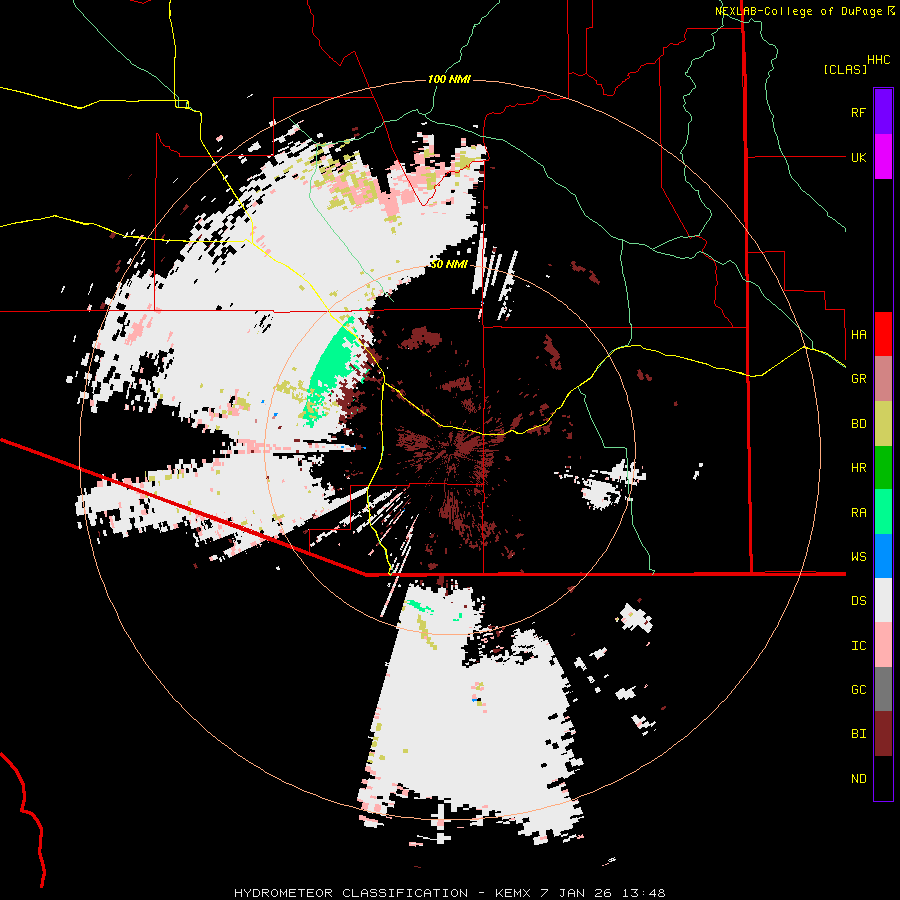Screen dimensions: 900x900
Task: Click the Hydrometeor Classification KEMX title caption
Action: (x=449, y=893)
